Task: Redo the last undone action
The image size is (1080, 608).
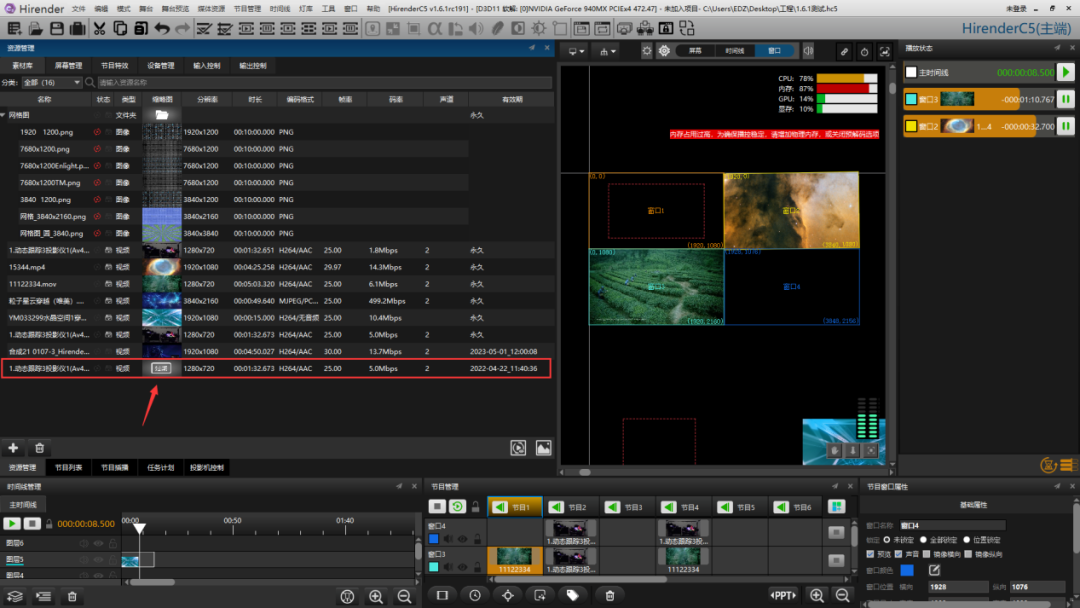Action: (183, 29)
